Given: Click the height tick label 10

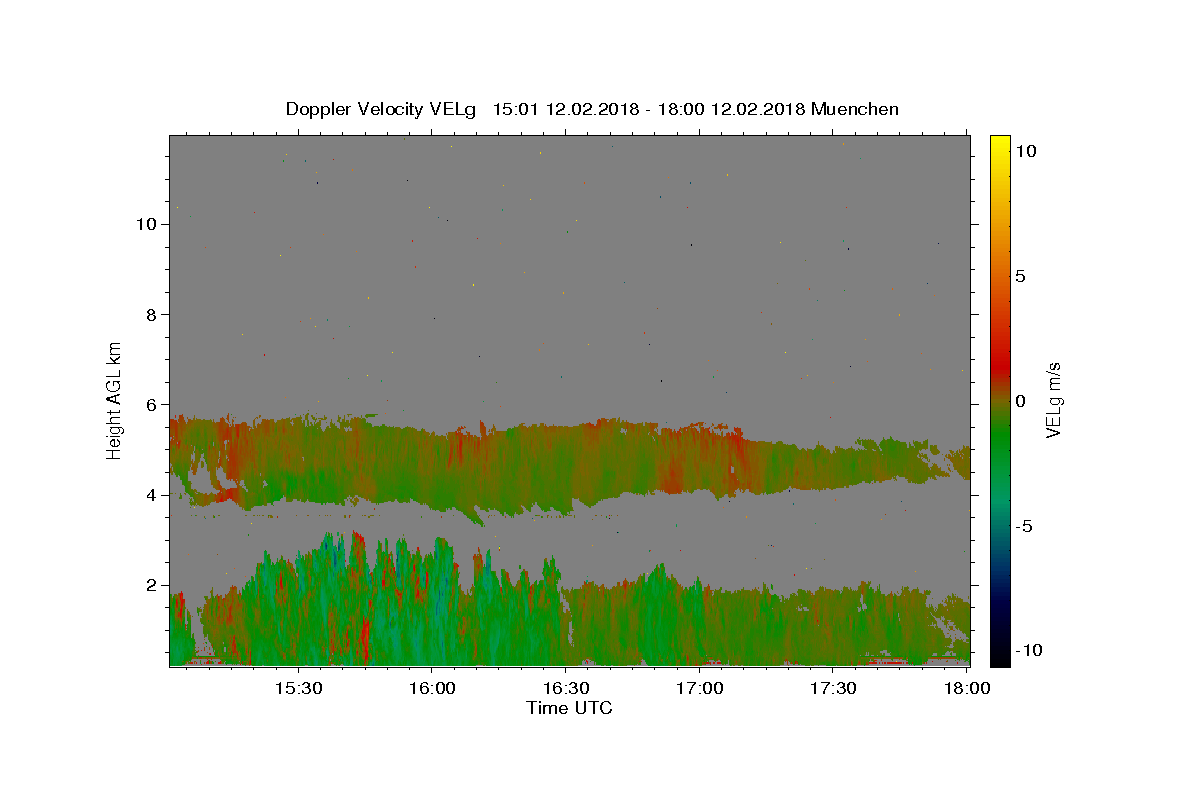Looking at the screenshot, I should pyautogui.click(x=146, y=224).
